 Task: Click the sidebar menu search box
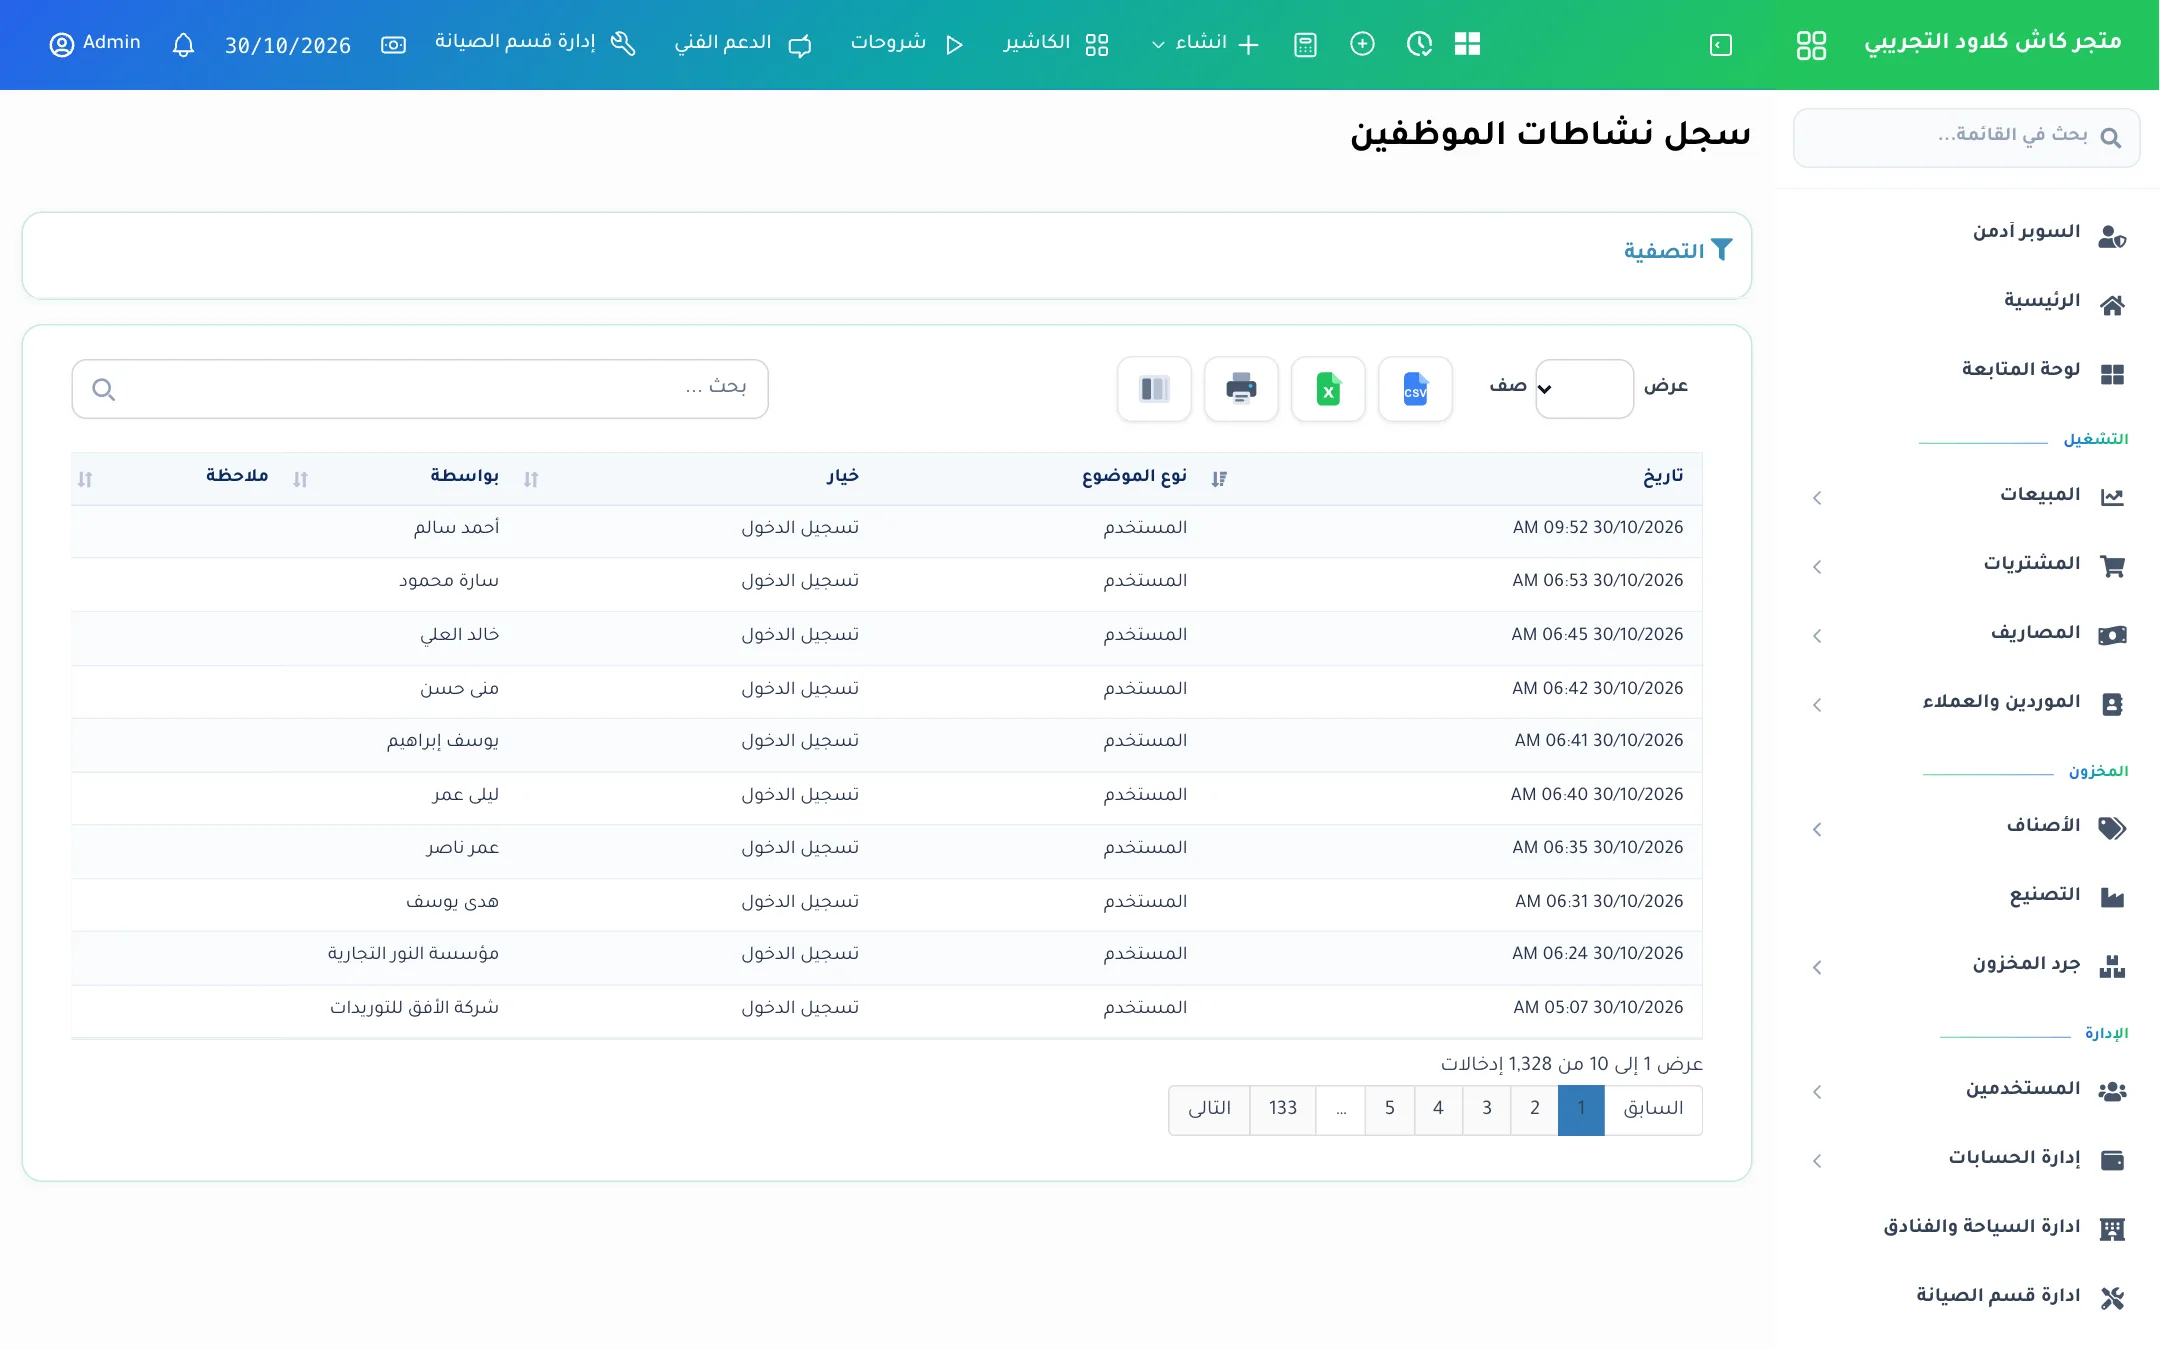point(1966,137)
